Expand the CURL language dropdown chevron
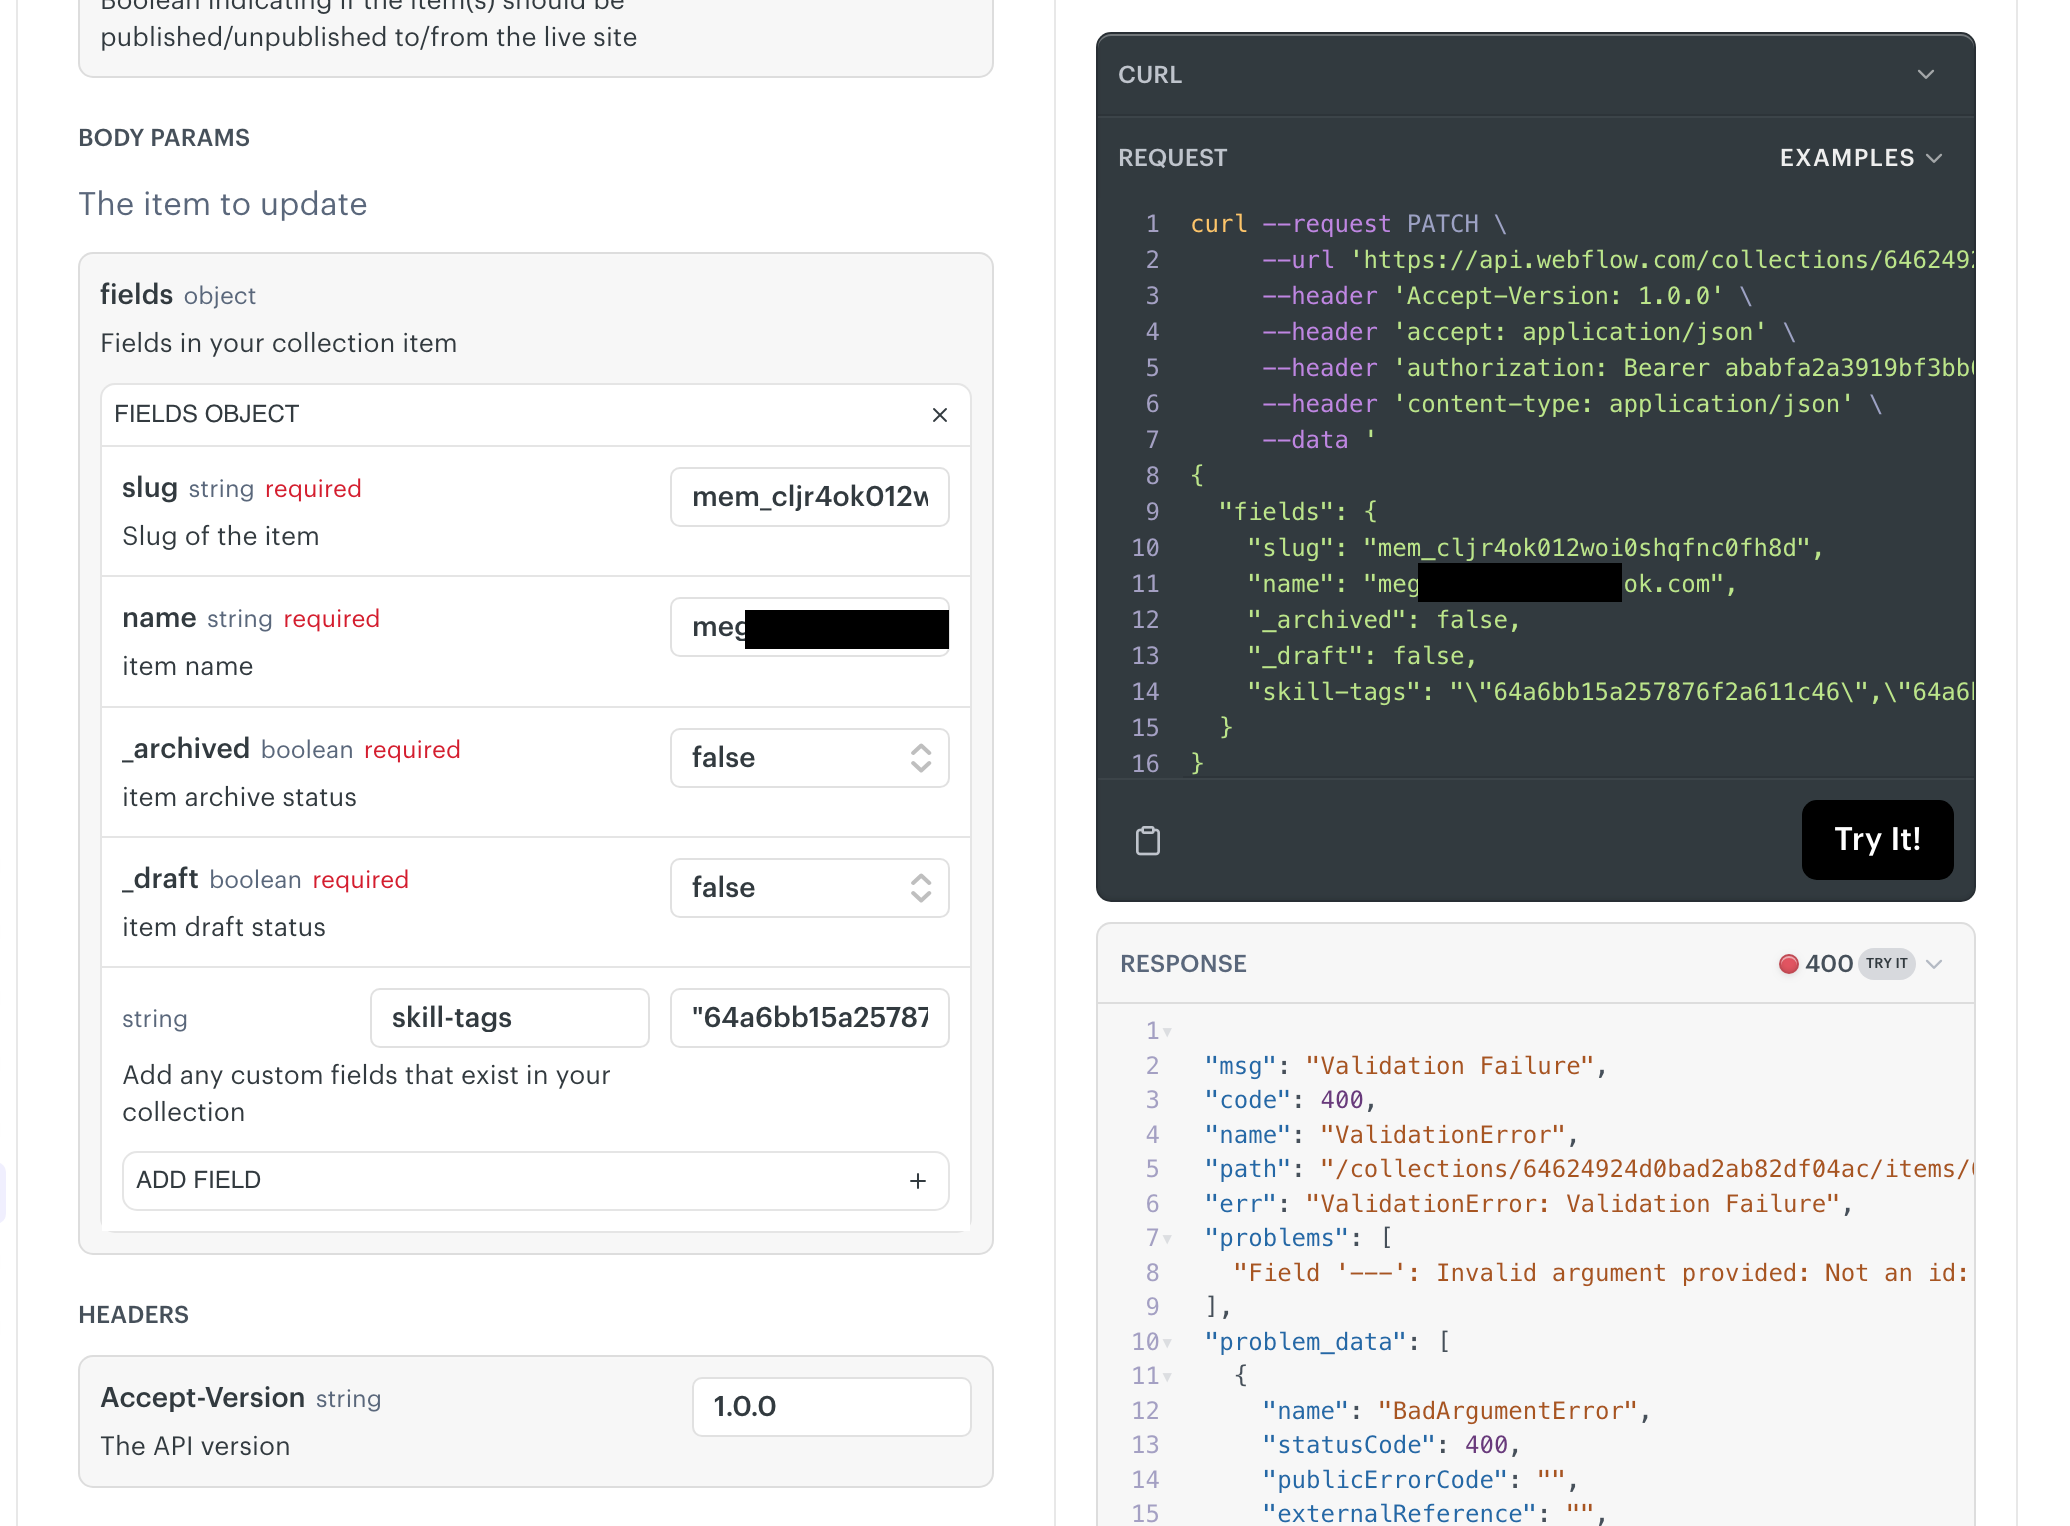The width and height of the screenshot is (2070, 1526). pyautogui.click(x=1926, y=75)
